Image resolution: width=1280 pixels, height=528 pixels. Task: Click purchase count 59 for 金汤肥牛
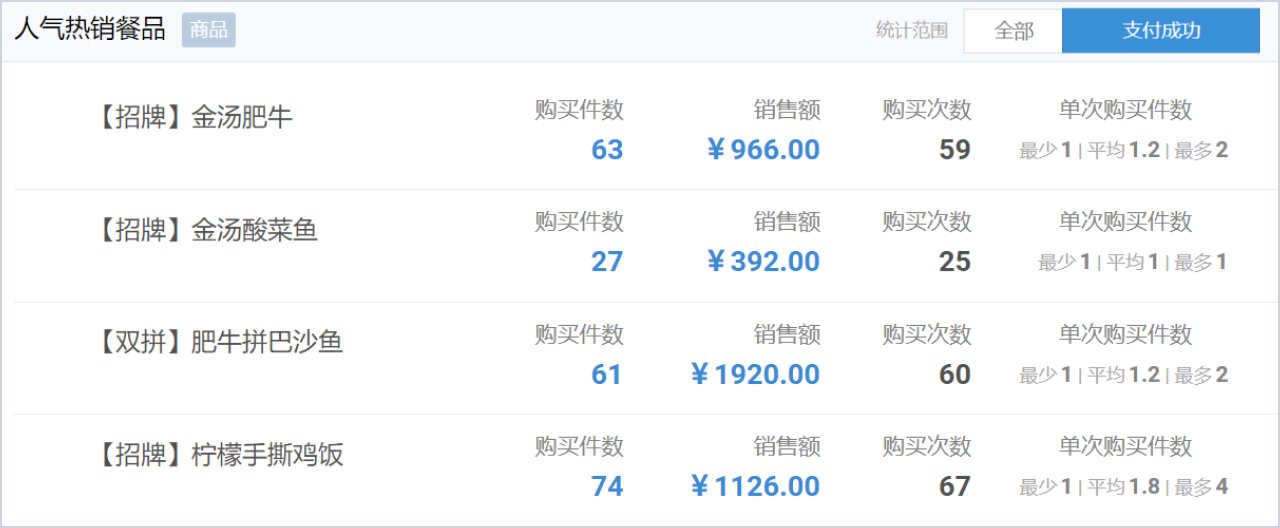click(x=955, y=150)
